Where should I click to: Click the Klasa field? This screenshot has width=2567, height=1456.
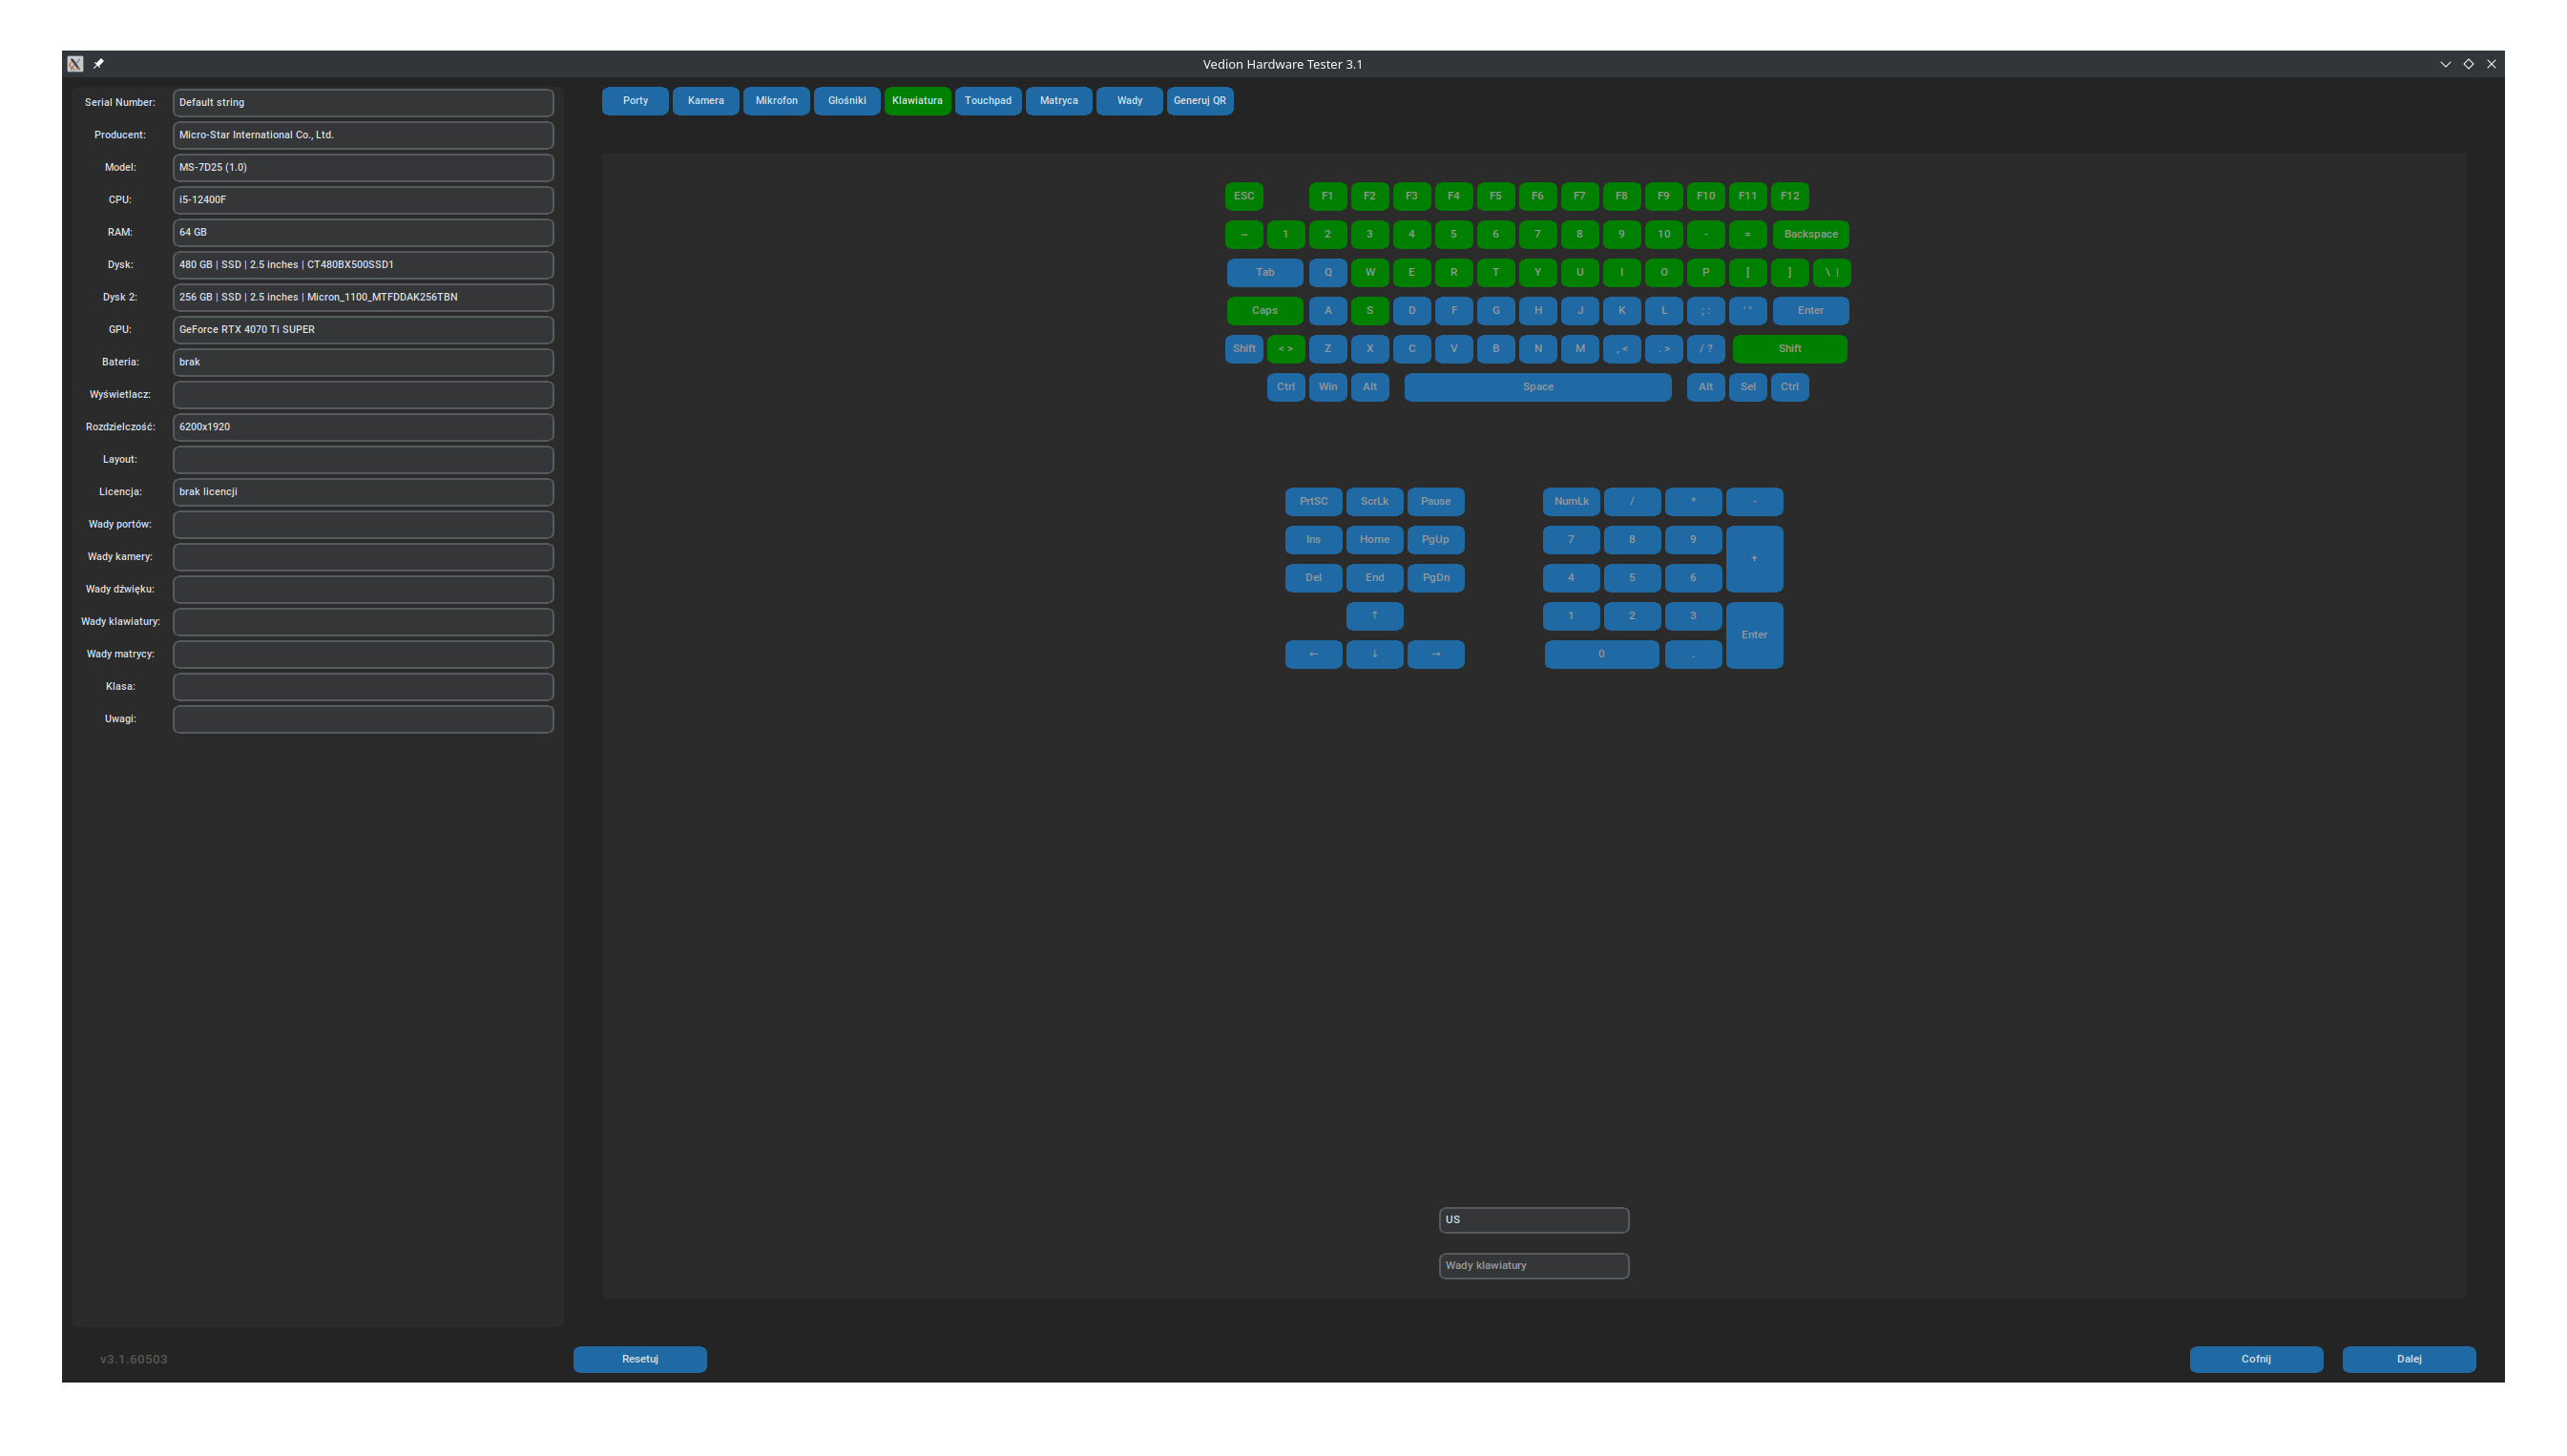point(363,687)
